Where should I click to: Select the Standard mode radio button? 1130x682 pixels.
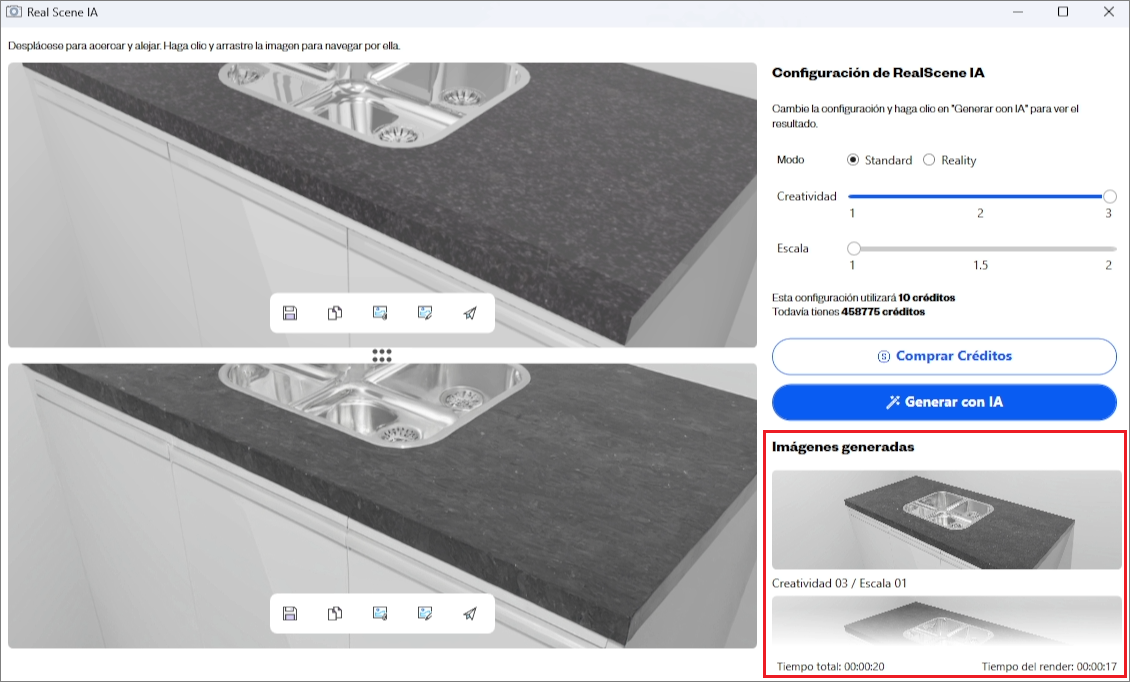[x=853, y=160]
